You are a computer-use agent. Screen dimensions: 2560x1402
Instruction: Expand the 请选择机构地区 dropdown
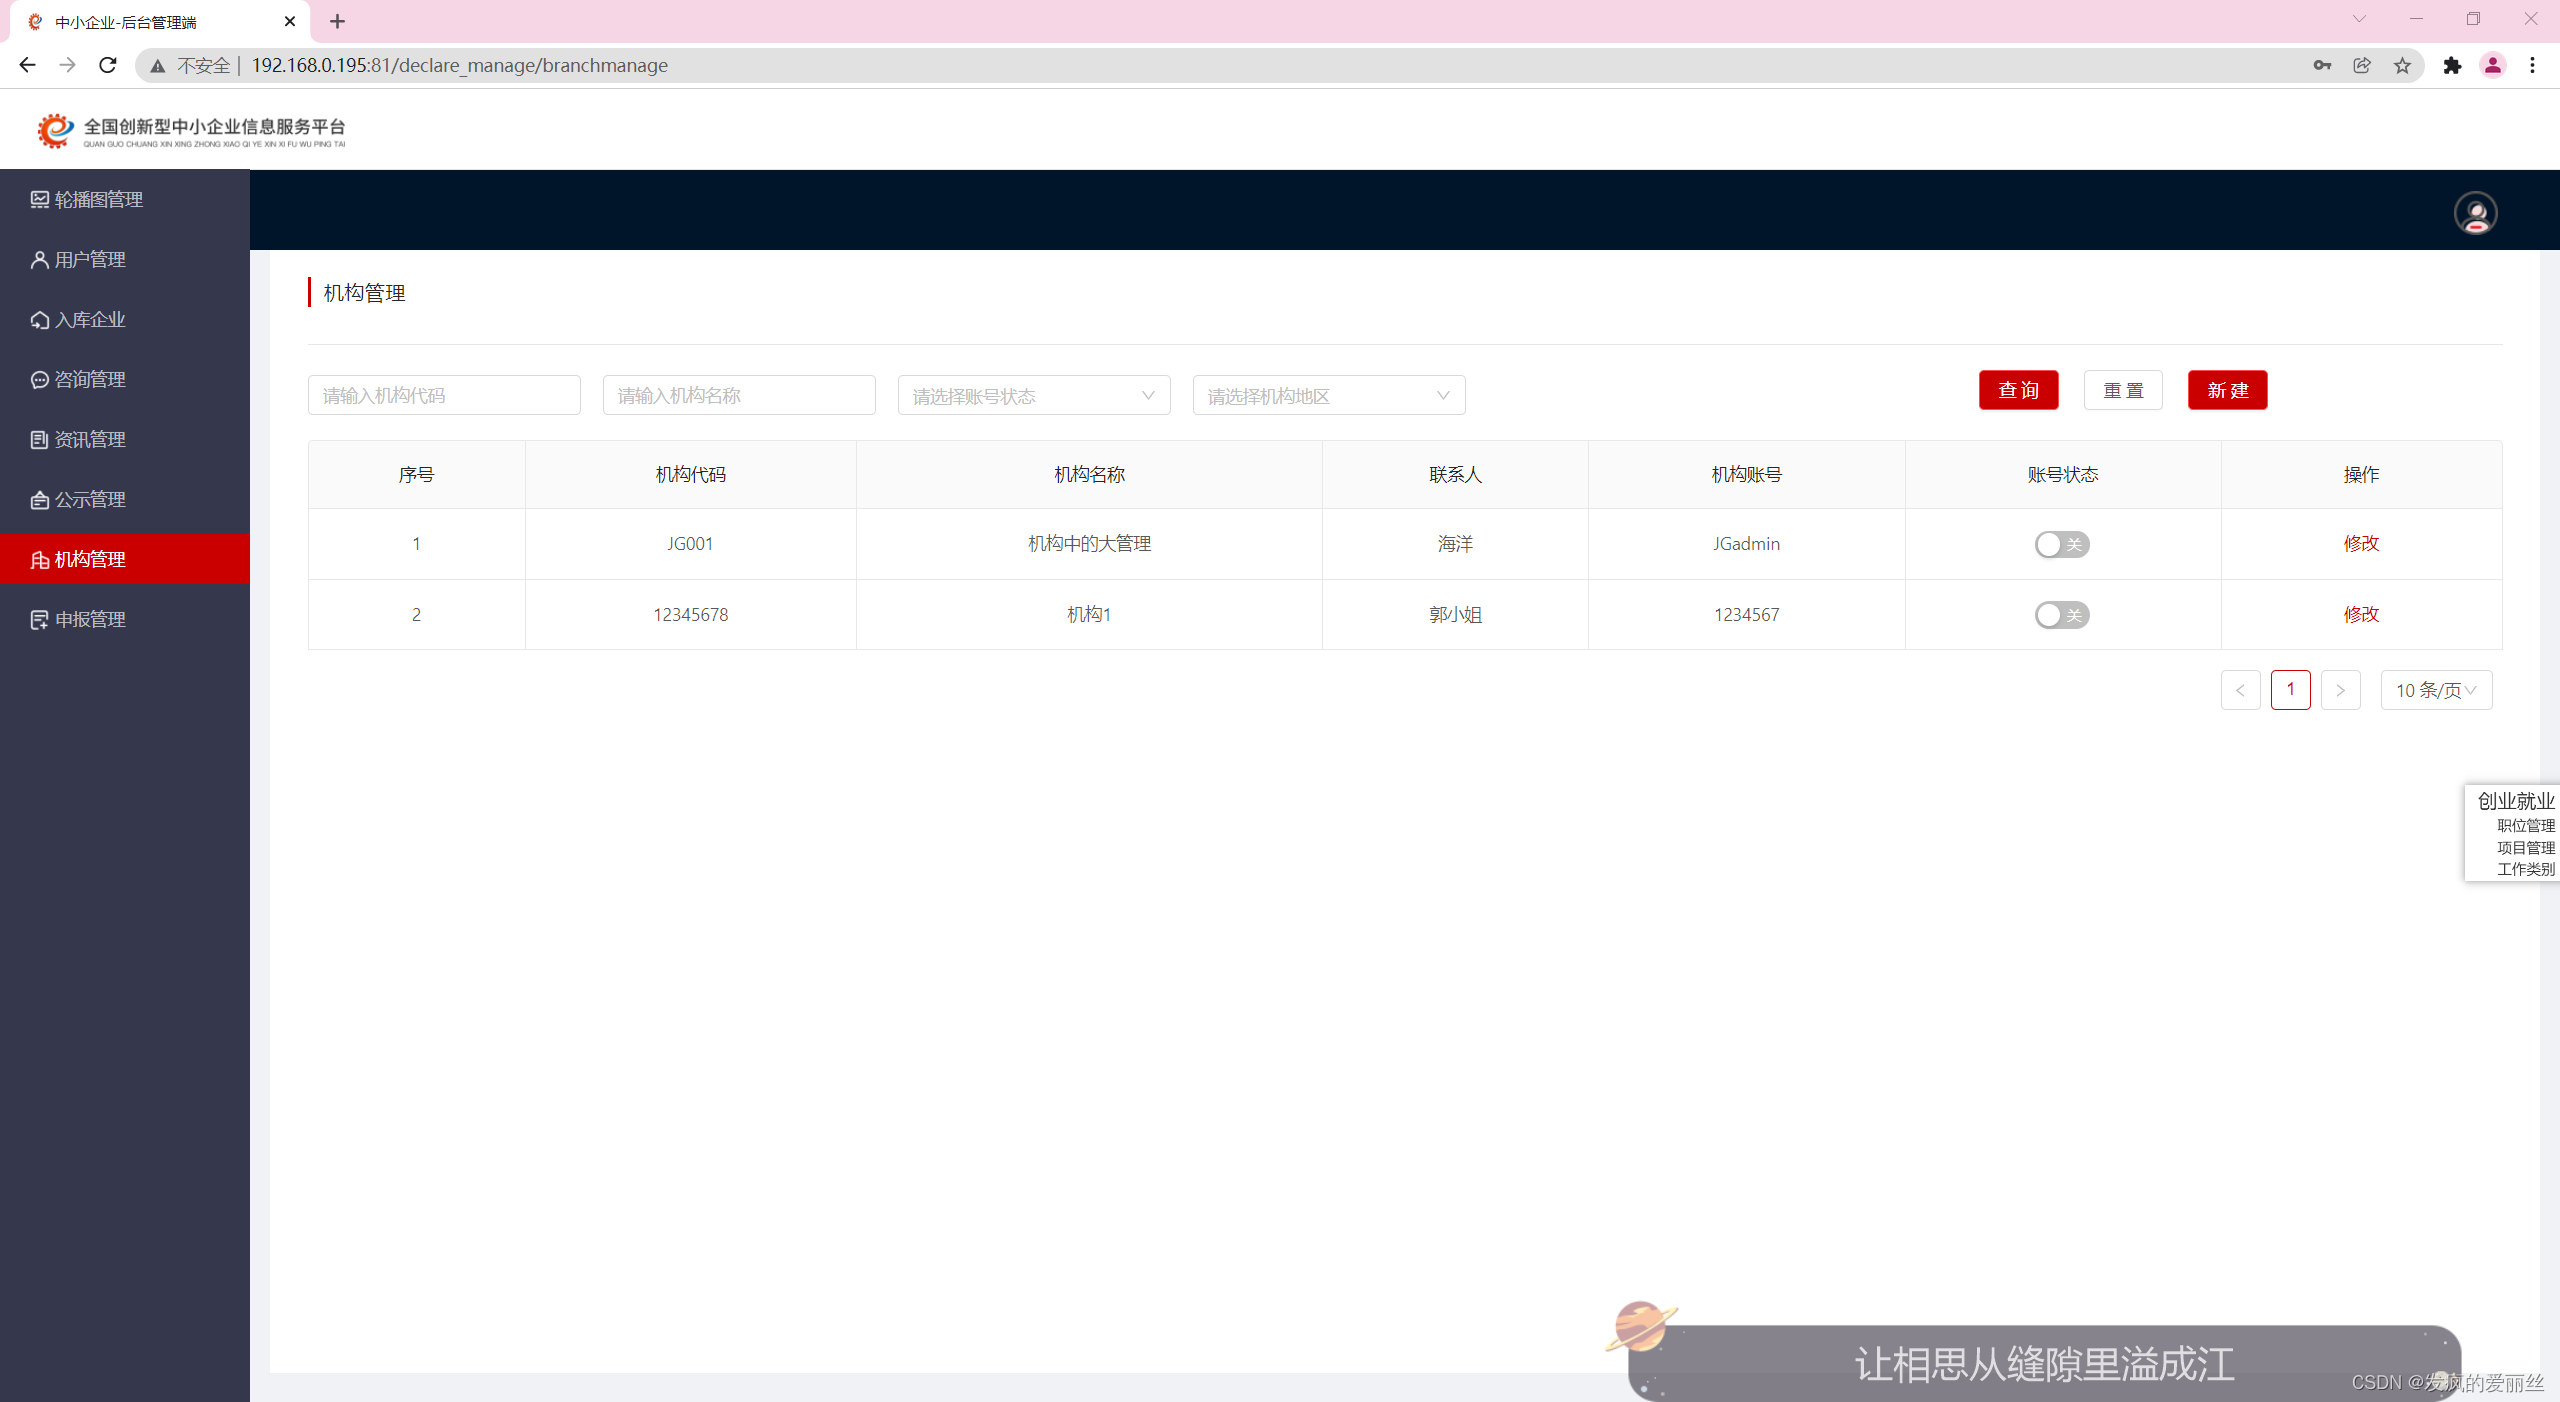pyautogui.click(x=1328, y=396)
